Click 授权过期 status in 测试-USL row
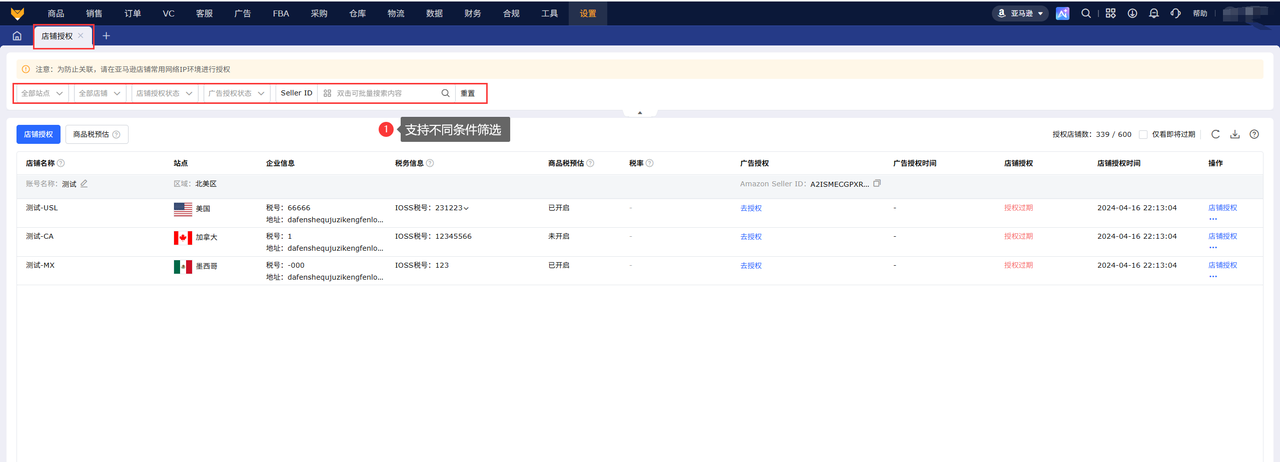 (1018, 208)
